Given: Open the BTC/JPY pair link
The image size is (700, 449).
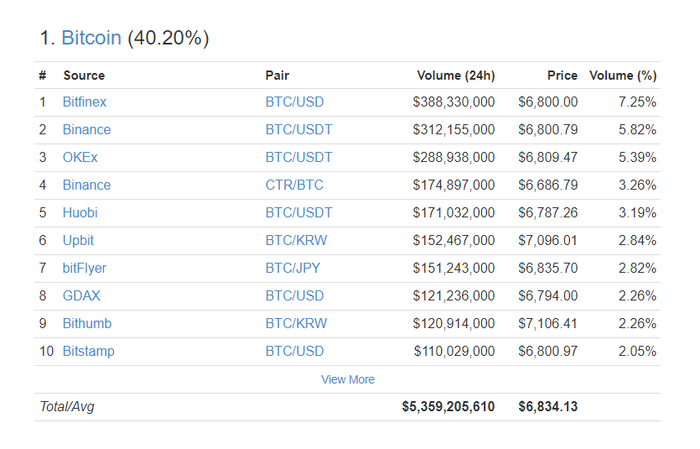Looking at the screenshot, I should [293, 268].
